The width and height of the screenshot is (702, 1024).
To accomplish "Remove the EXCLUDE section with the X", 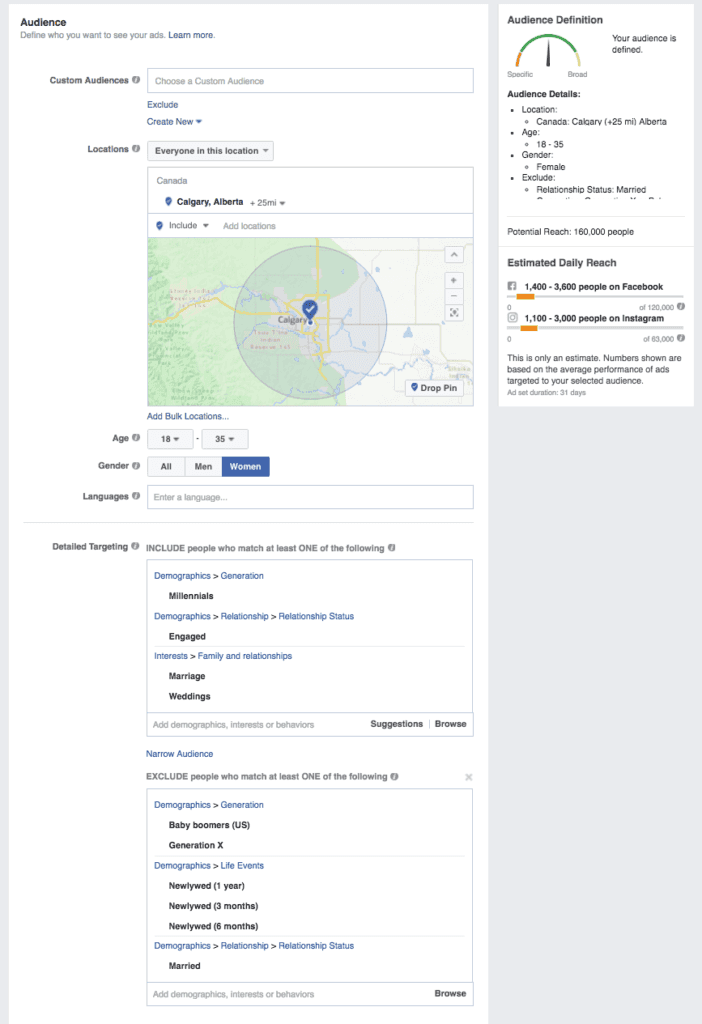I will (468, 777).
